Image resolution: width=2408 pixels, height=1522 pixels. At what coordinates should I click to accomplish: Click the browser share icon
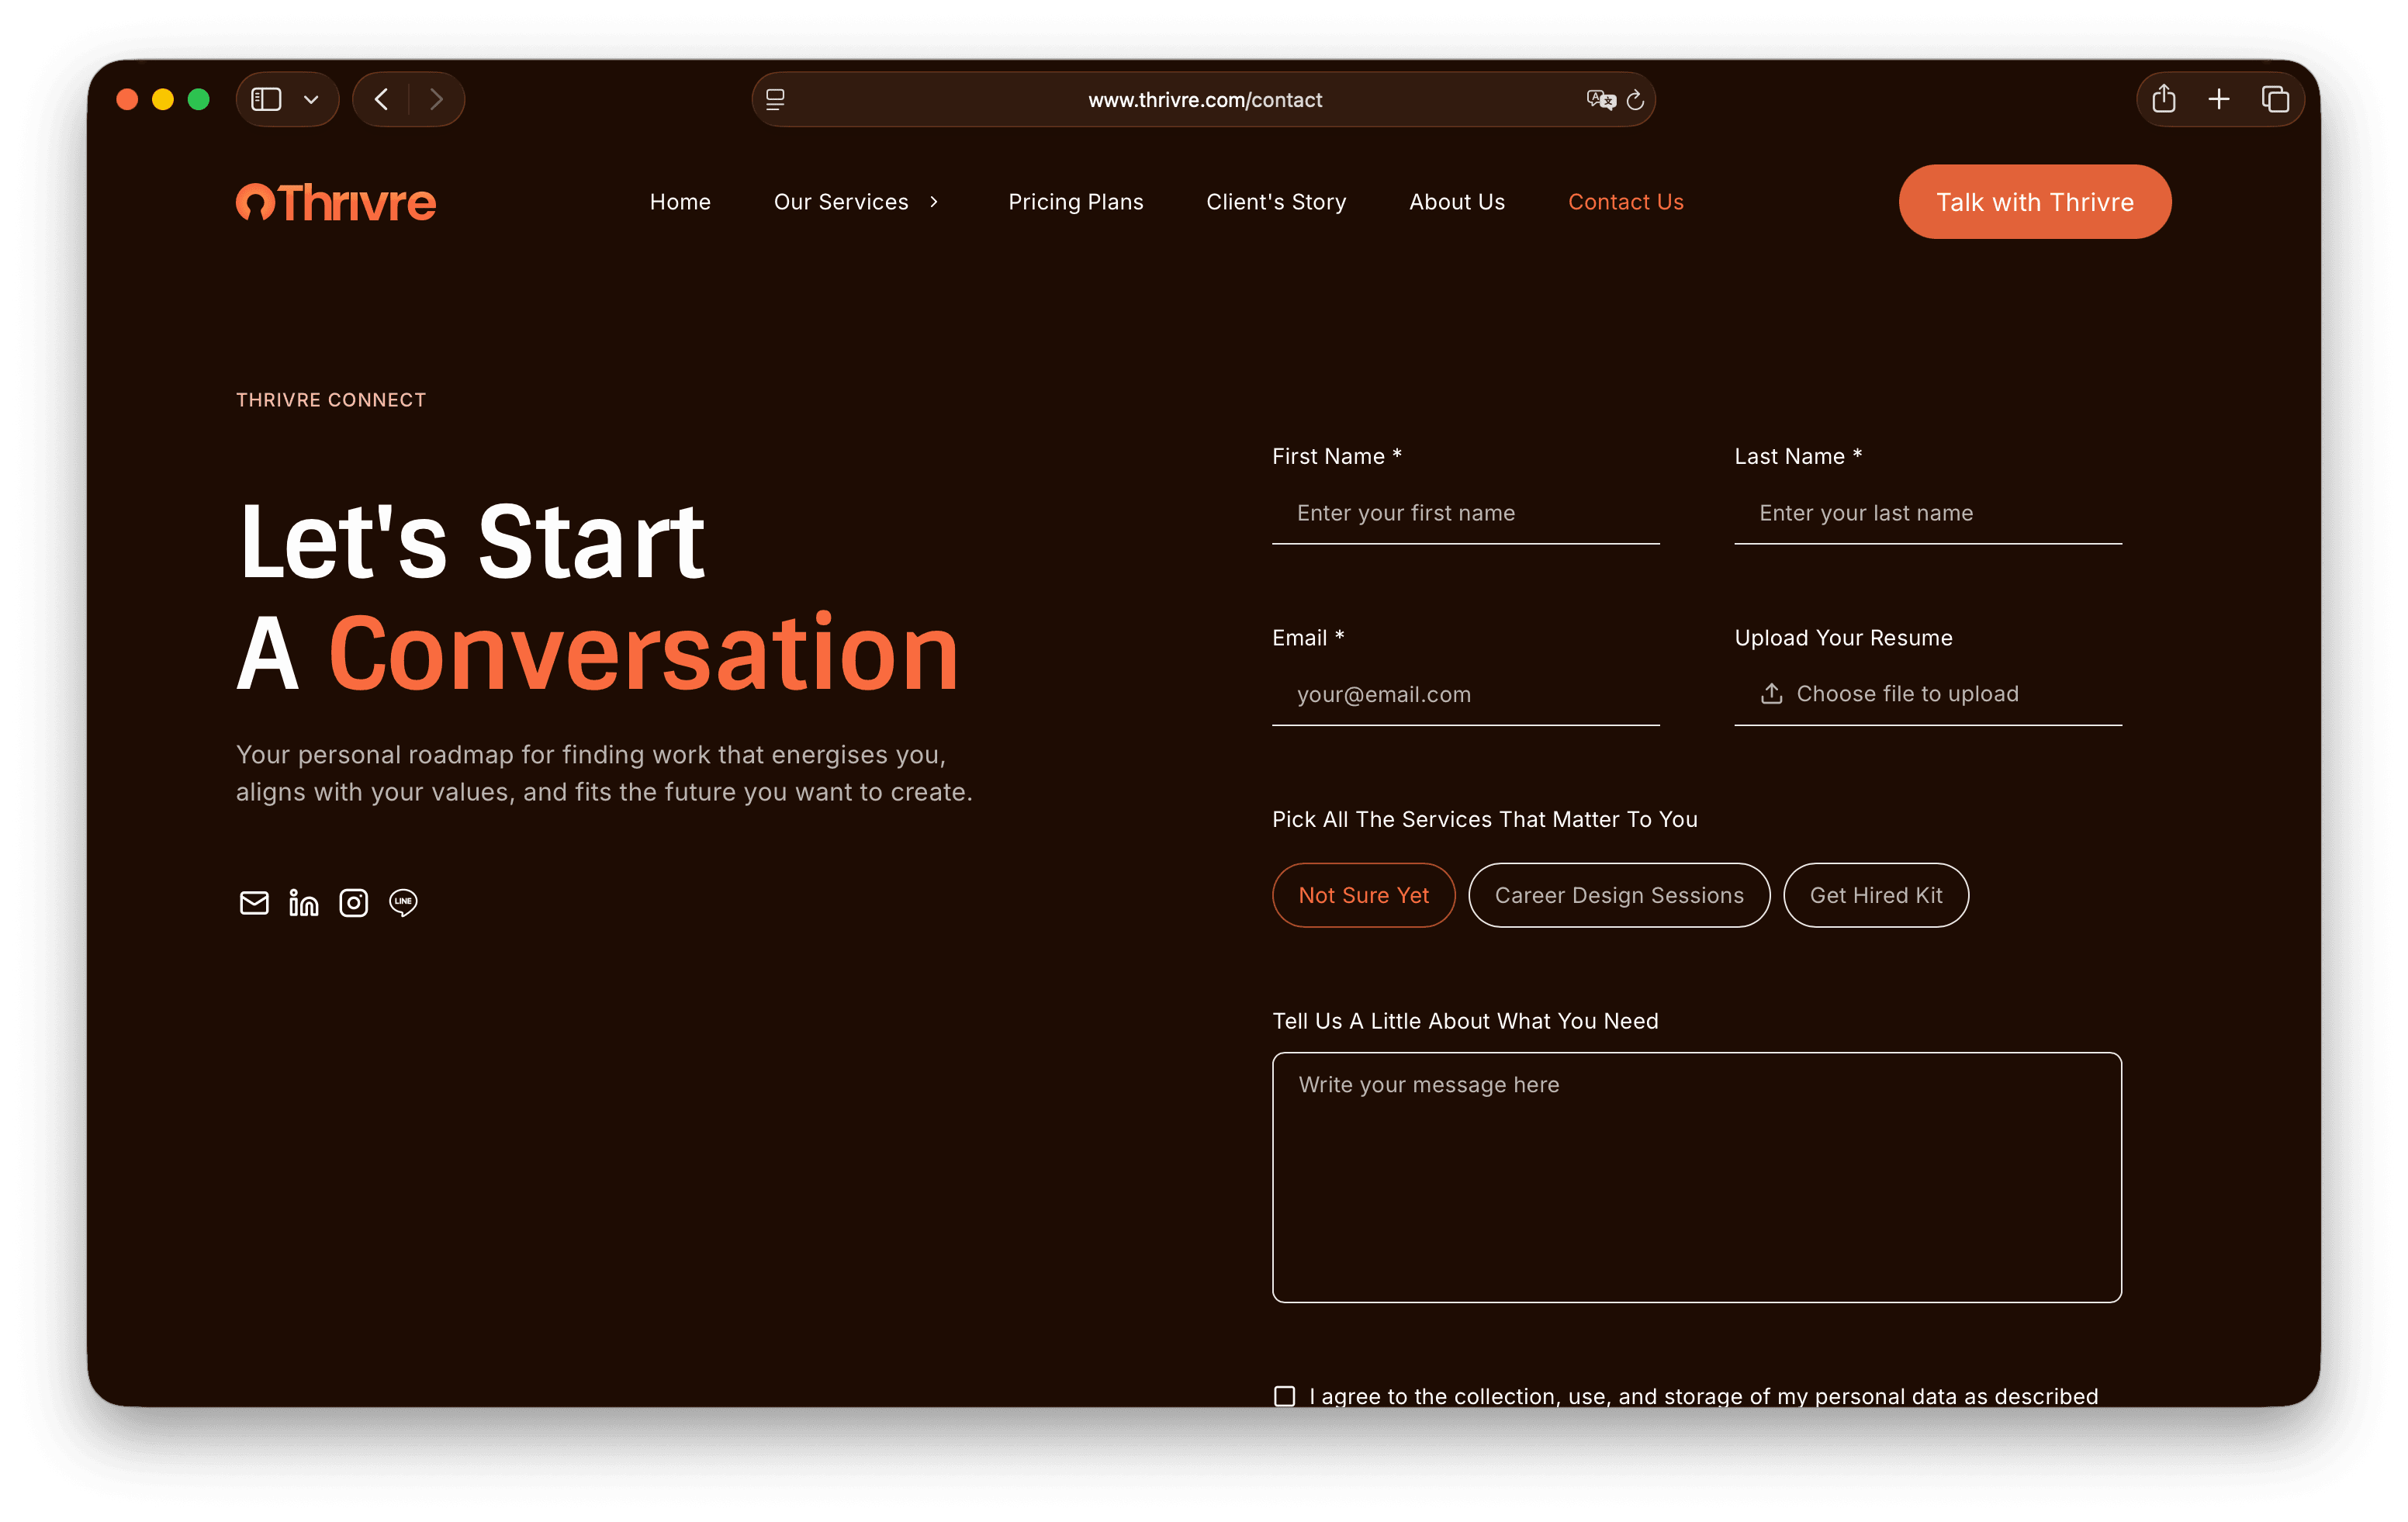[x=2163, y=99]
